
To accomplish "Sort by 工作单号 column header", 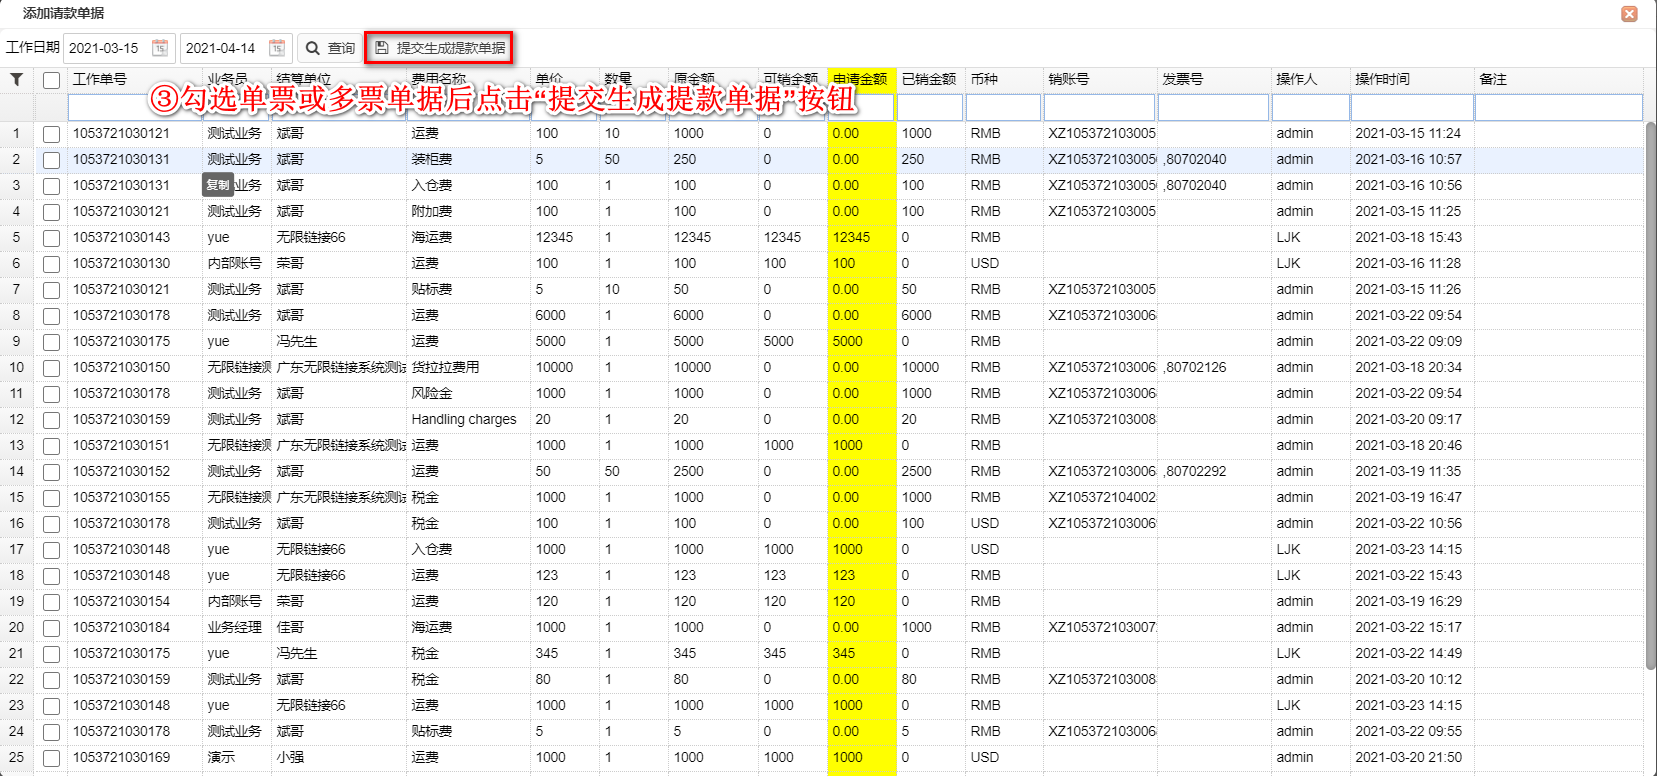I will (100, 80).
